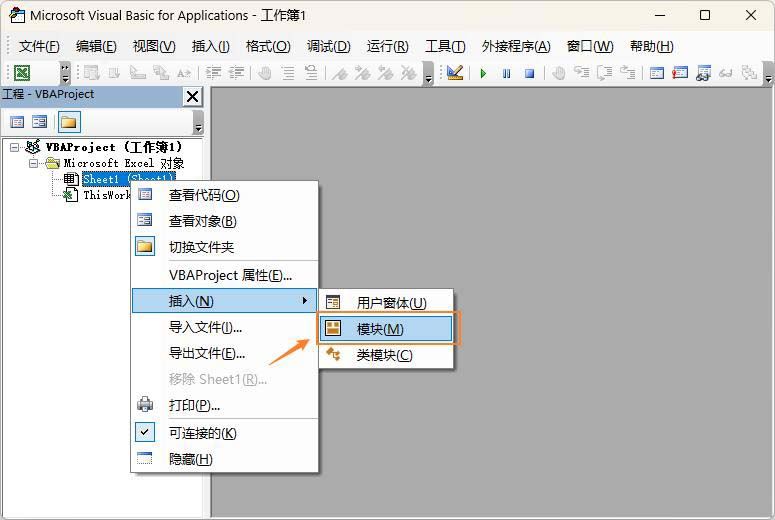Image resolution: width=775 pixels, height=520 pixels.
Task: Choose 导入文件(I)... entry
Action: 225,327
